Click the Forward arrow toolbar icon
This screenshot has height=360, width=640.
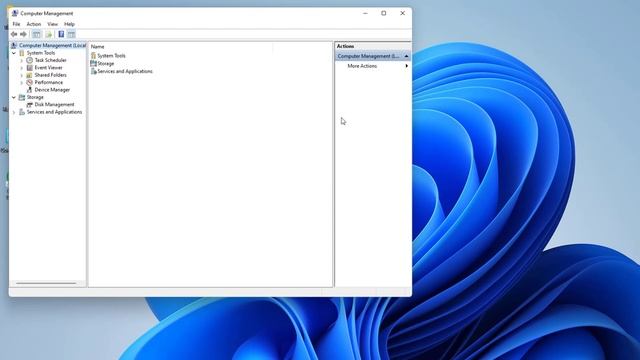point(23,34)
